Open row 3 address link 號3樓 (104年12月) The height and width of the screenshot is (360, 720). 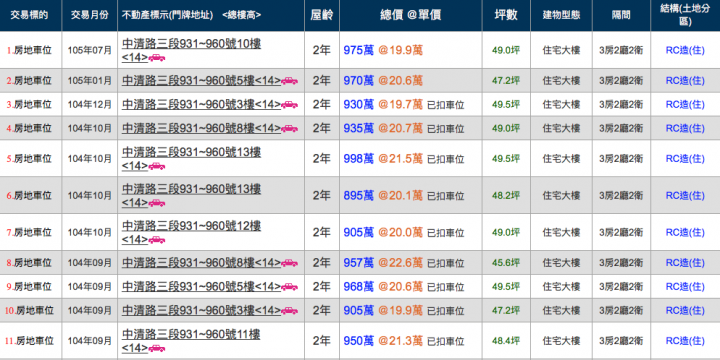click(201, 105)
